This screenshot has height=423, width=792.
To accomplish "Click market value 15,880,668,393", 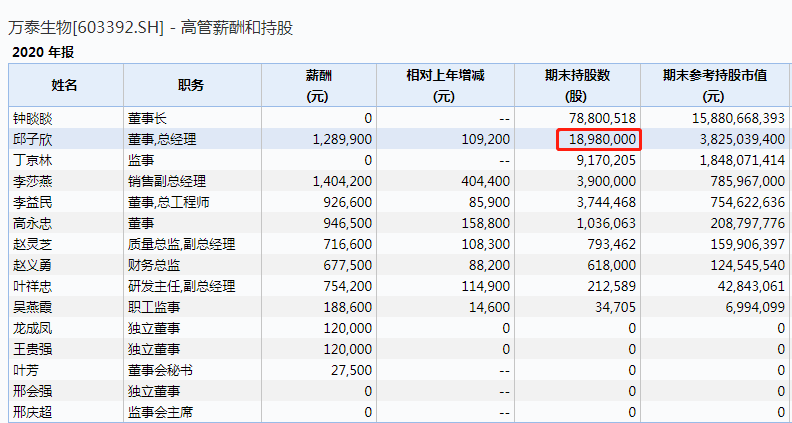I will click(x=738, y=119).
